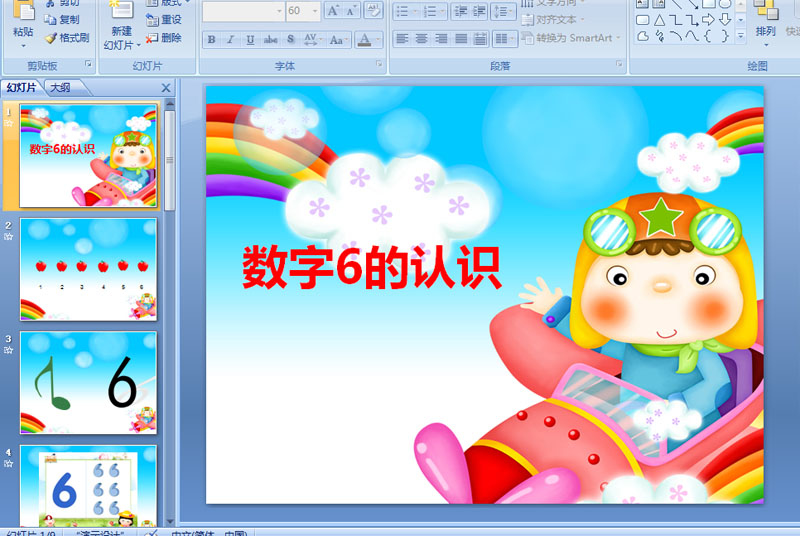This screenshot has height=536, width=800.
Task: Toggle strikethrough abc button
Action: tap(270, 40)
